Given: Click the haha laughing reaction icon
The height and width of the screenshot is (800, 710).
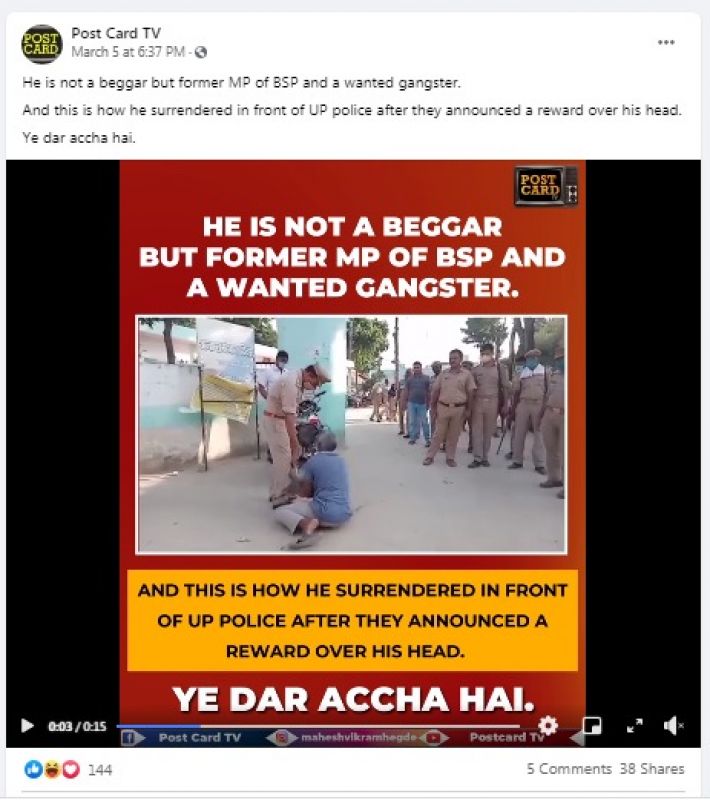Looking at the screenshot, I should [x=52, y=769].
